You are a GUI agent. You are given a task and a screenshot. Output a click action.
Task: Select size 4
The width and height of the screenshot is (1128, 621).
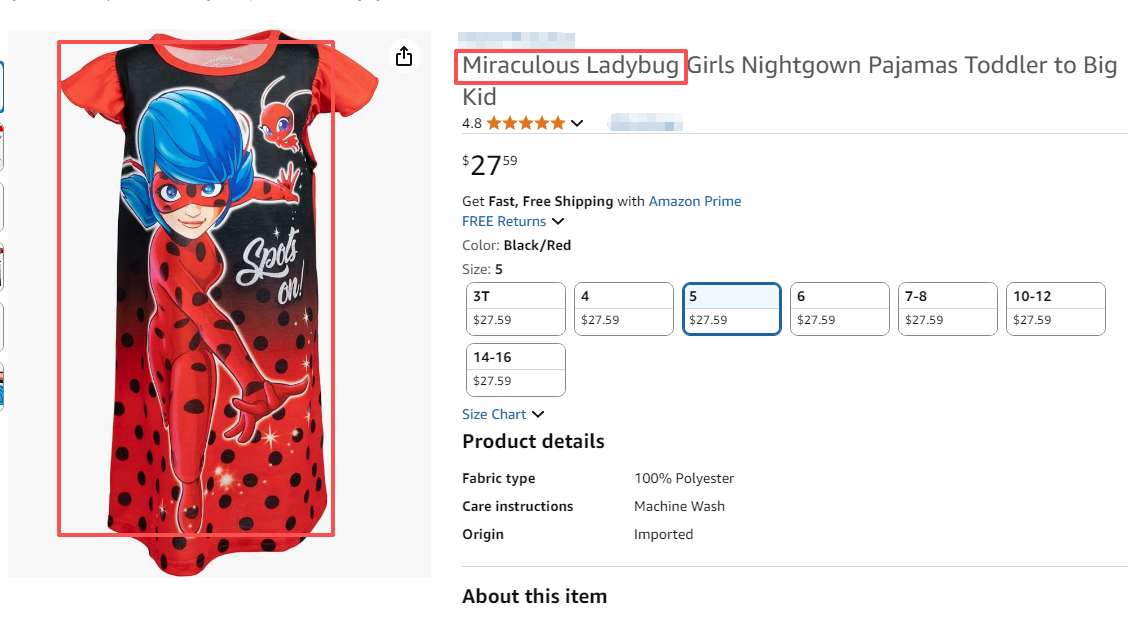click(x=624, y=308)
